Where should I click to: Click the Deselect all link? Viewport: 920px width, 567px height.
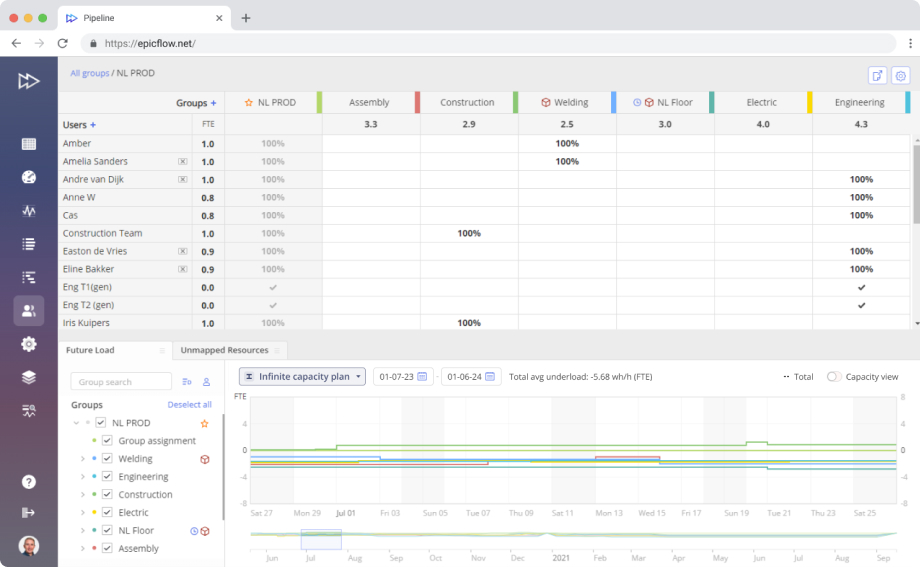coord(189,405)
